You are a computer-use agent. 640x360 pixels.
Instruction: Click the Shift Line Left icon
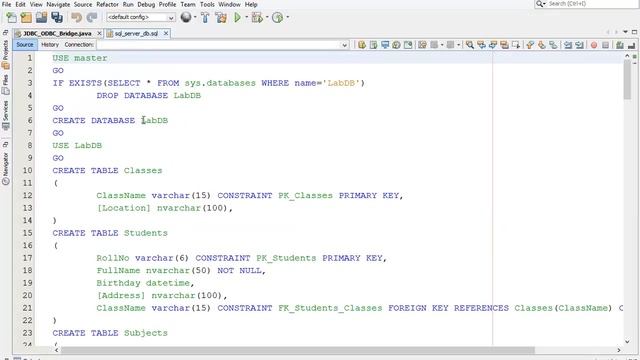coord(568,45)
